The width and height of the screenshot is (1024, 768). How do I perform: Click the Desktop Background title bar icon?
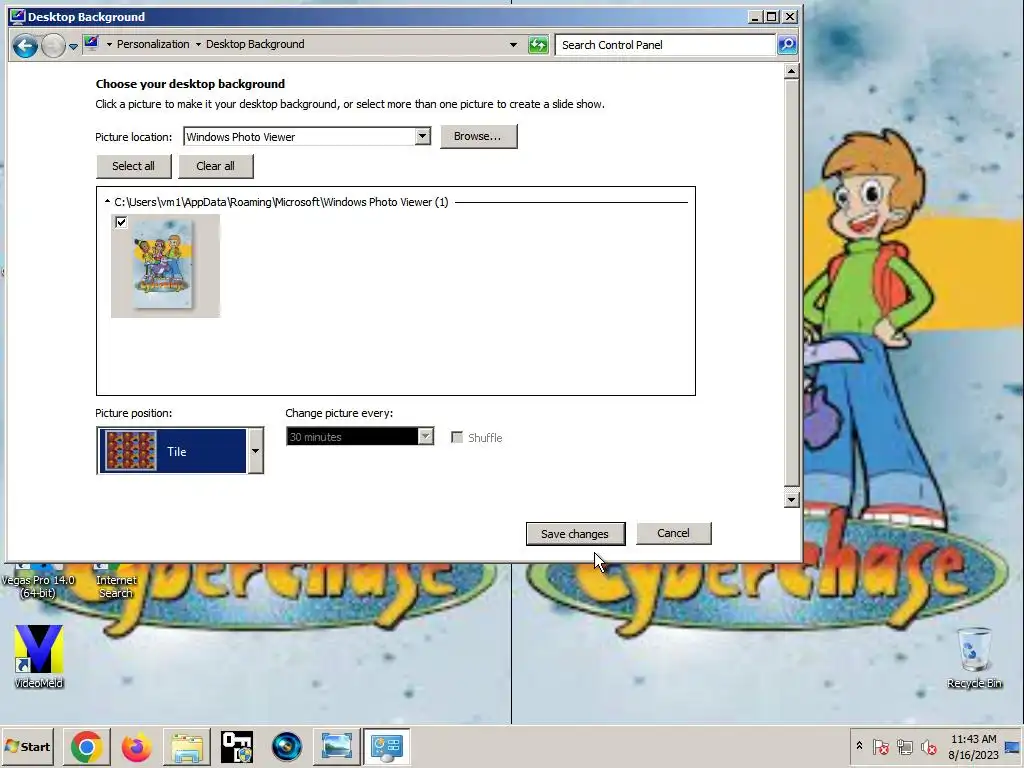18,16
